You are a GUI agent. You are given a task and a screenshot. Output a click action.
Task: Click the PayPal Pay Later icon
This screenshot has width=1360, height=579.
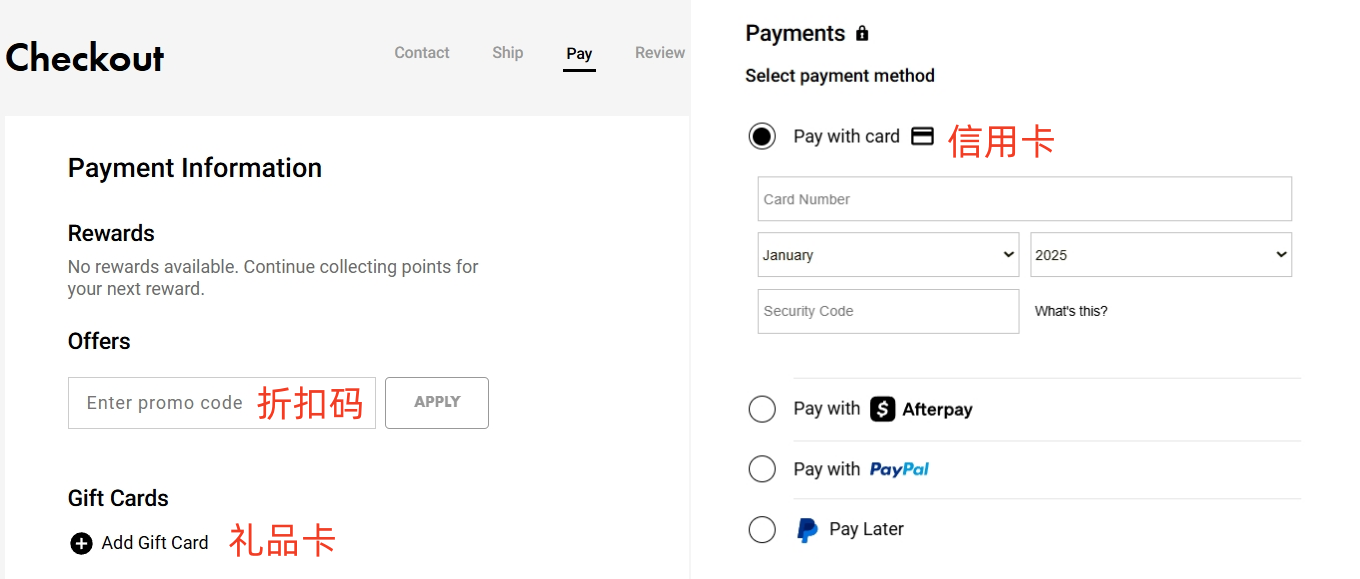[807, 530]
